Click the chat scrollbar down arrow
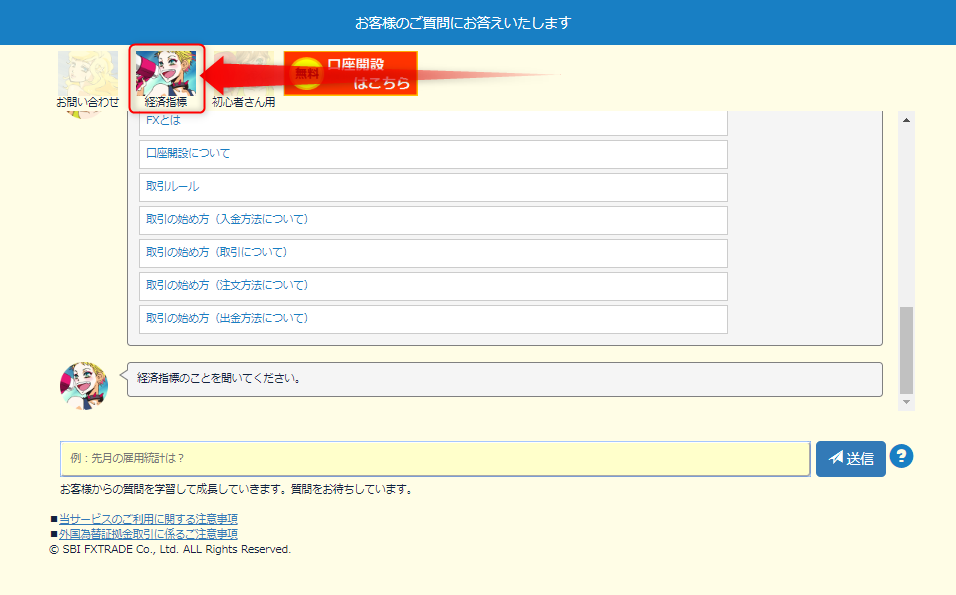Screen dimensions: 956x595 [907, 402]
